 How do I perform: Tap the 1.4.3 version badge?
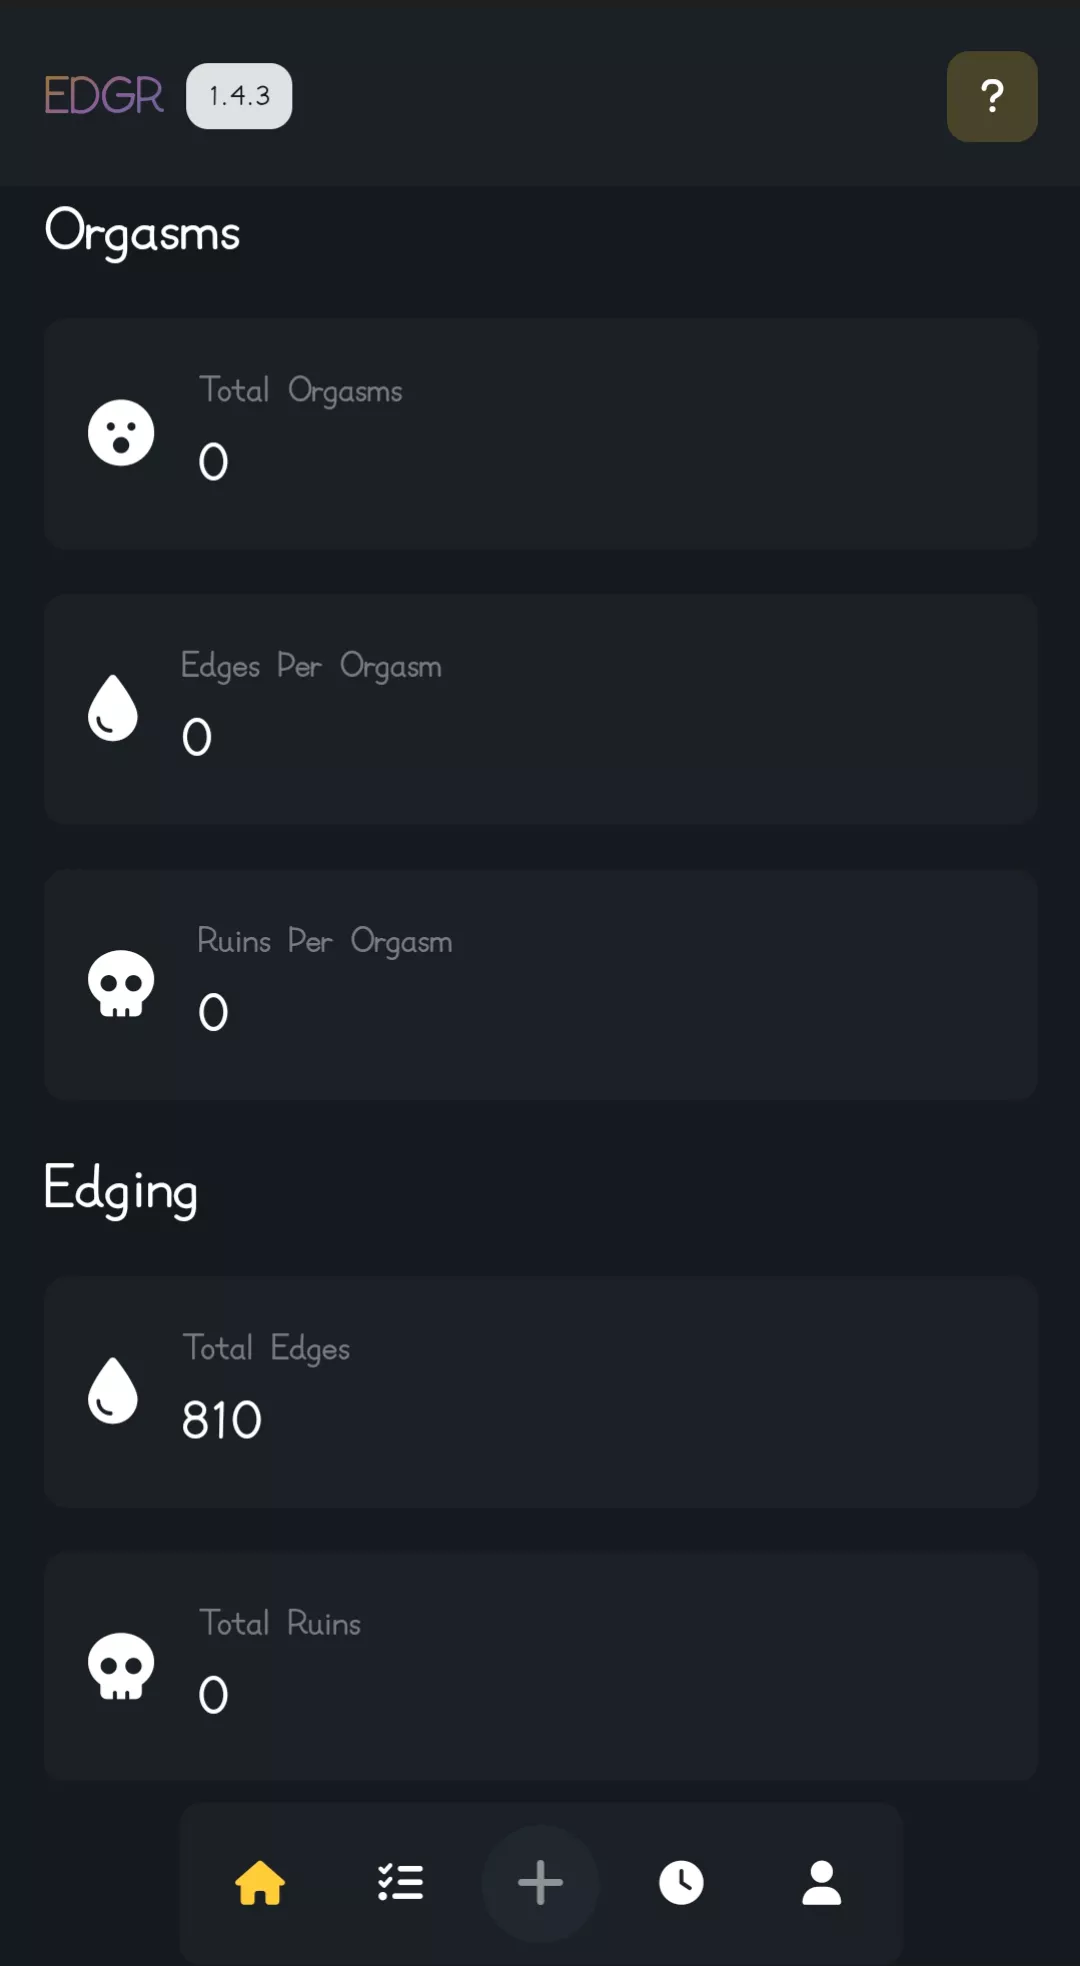(x=239, y=96)
